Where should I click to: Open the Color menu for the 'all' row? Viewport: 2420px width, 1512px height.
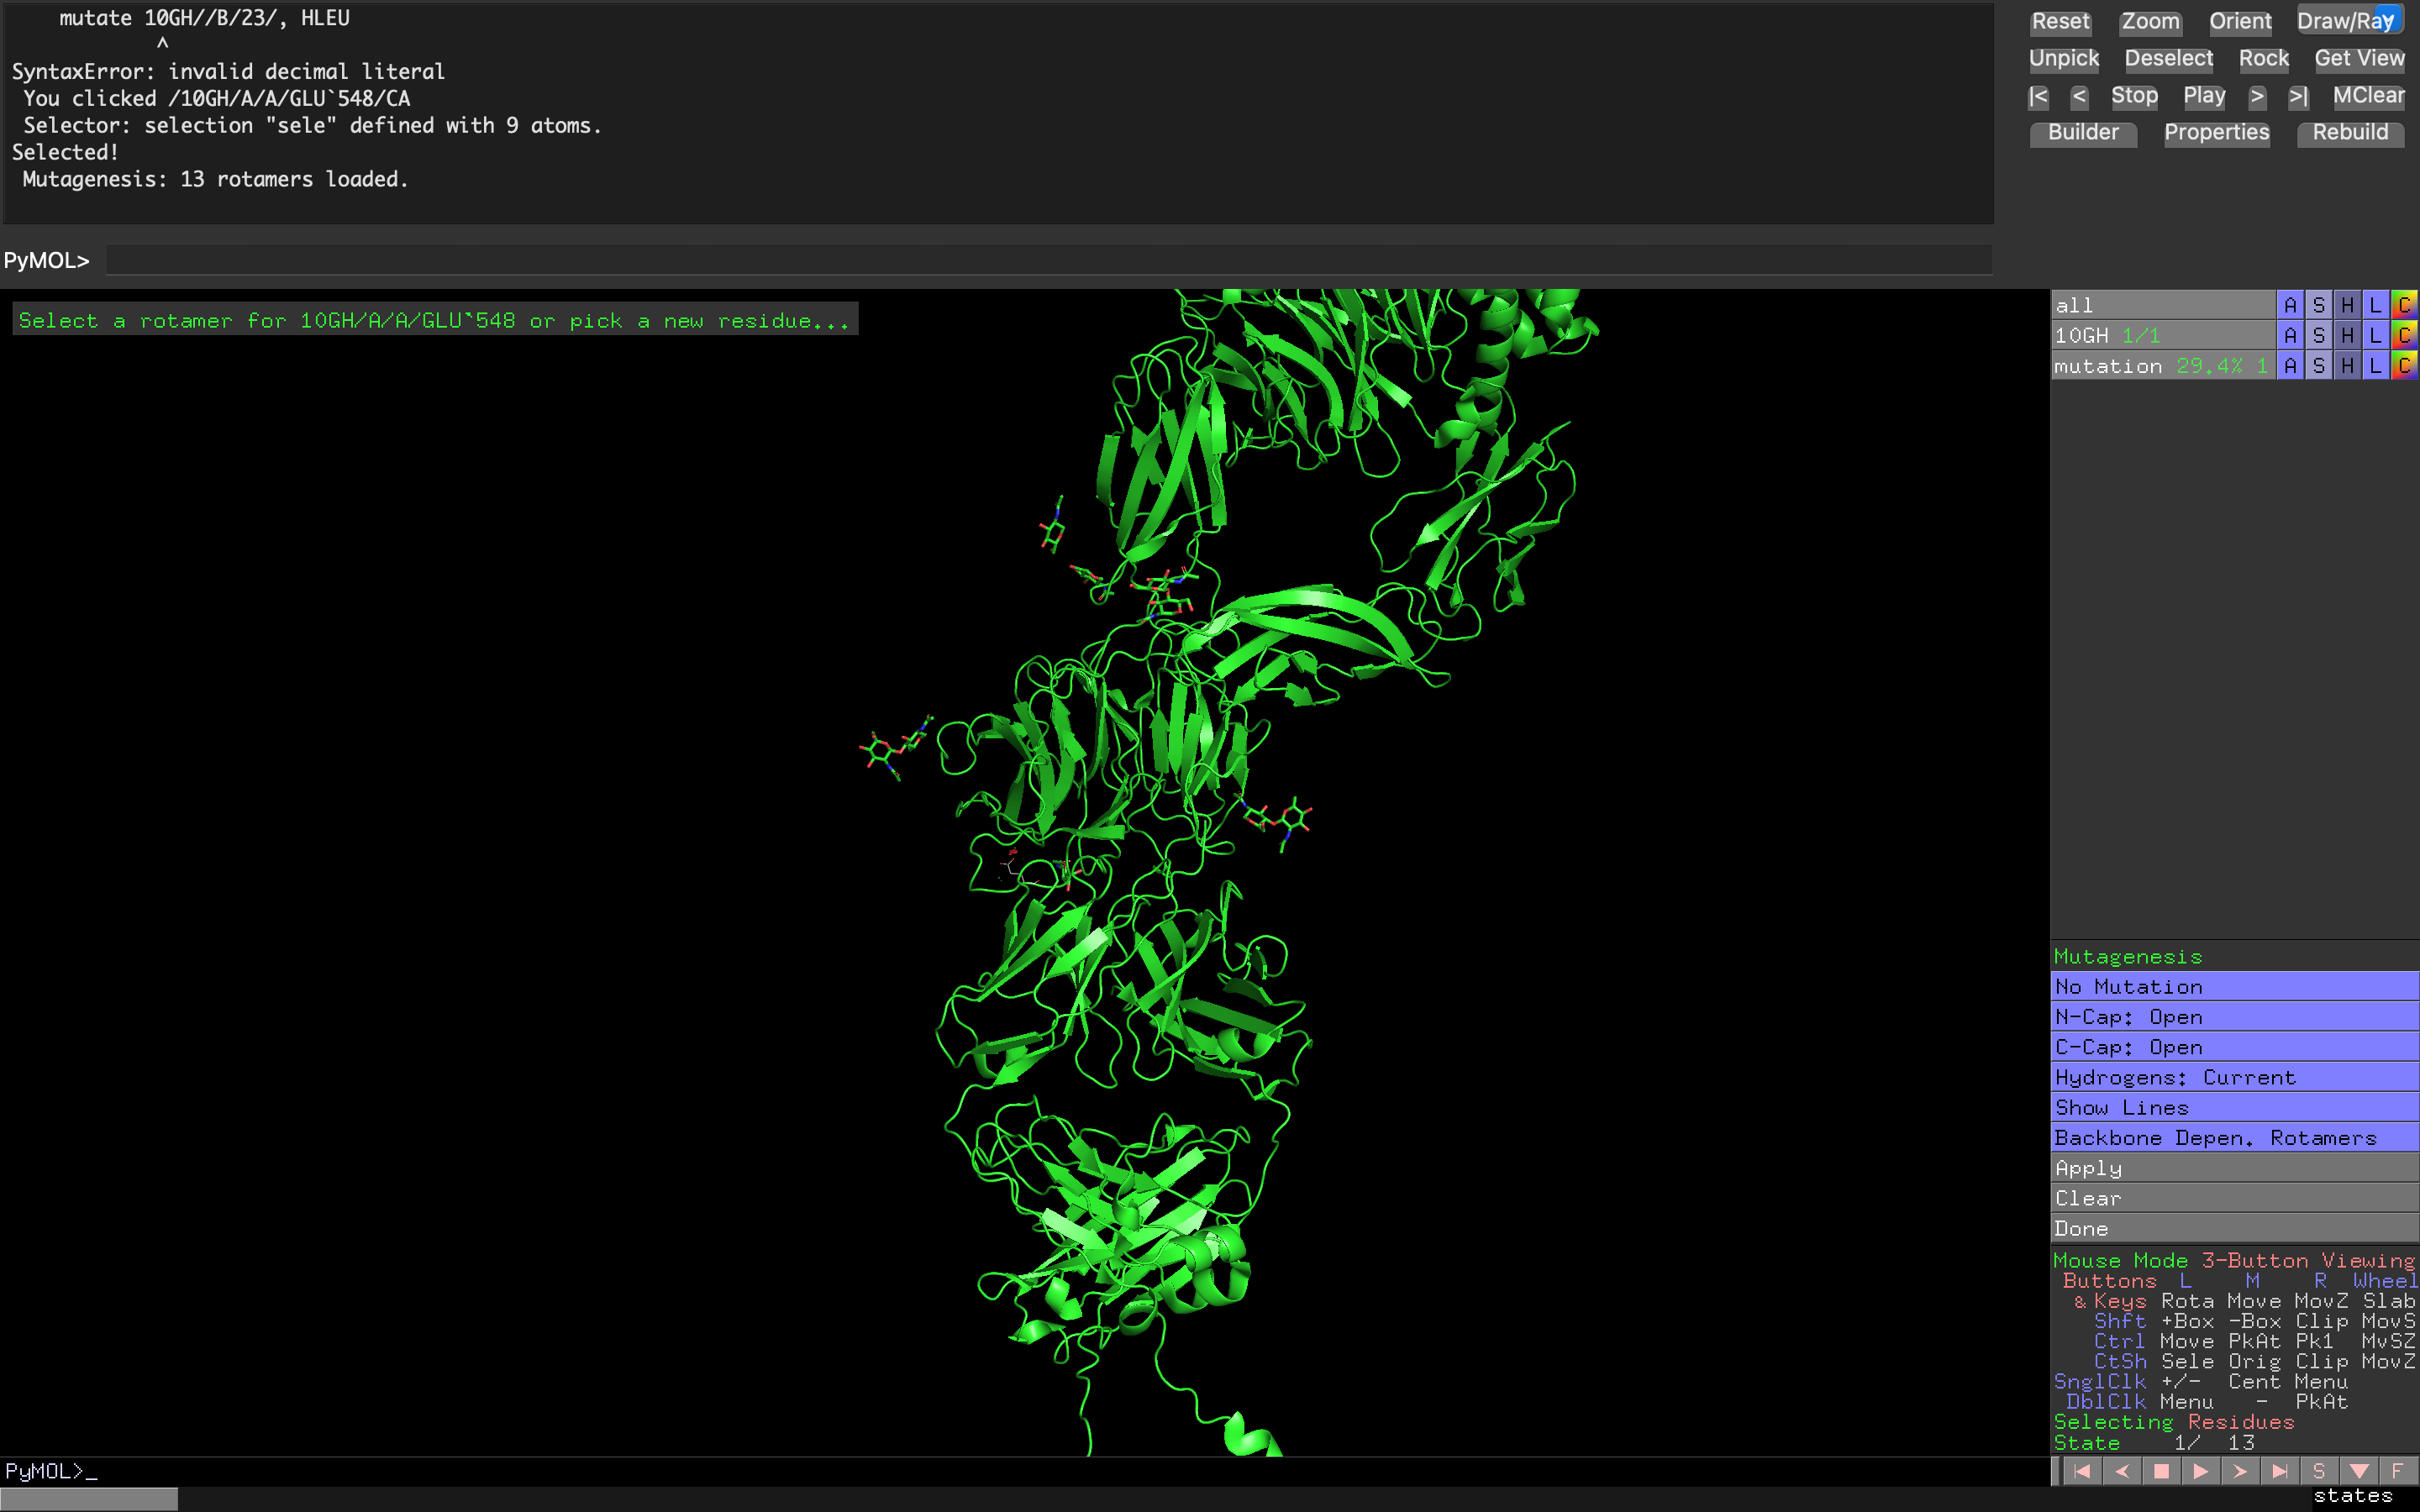(2404, 305)
